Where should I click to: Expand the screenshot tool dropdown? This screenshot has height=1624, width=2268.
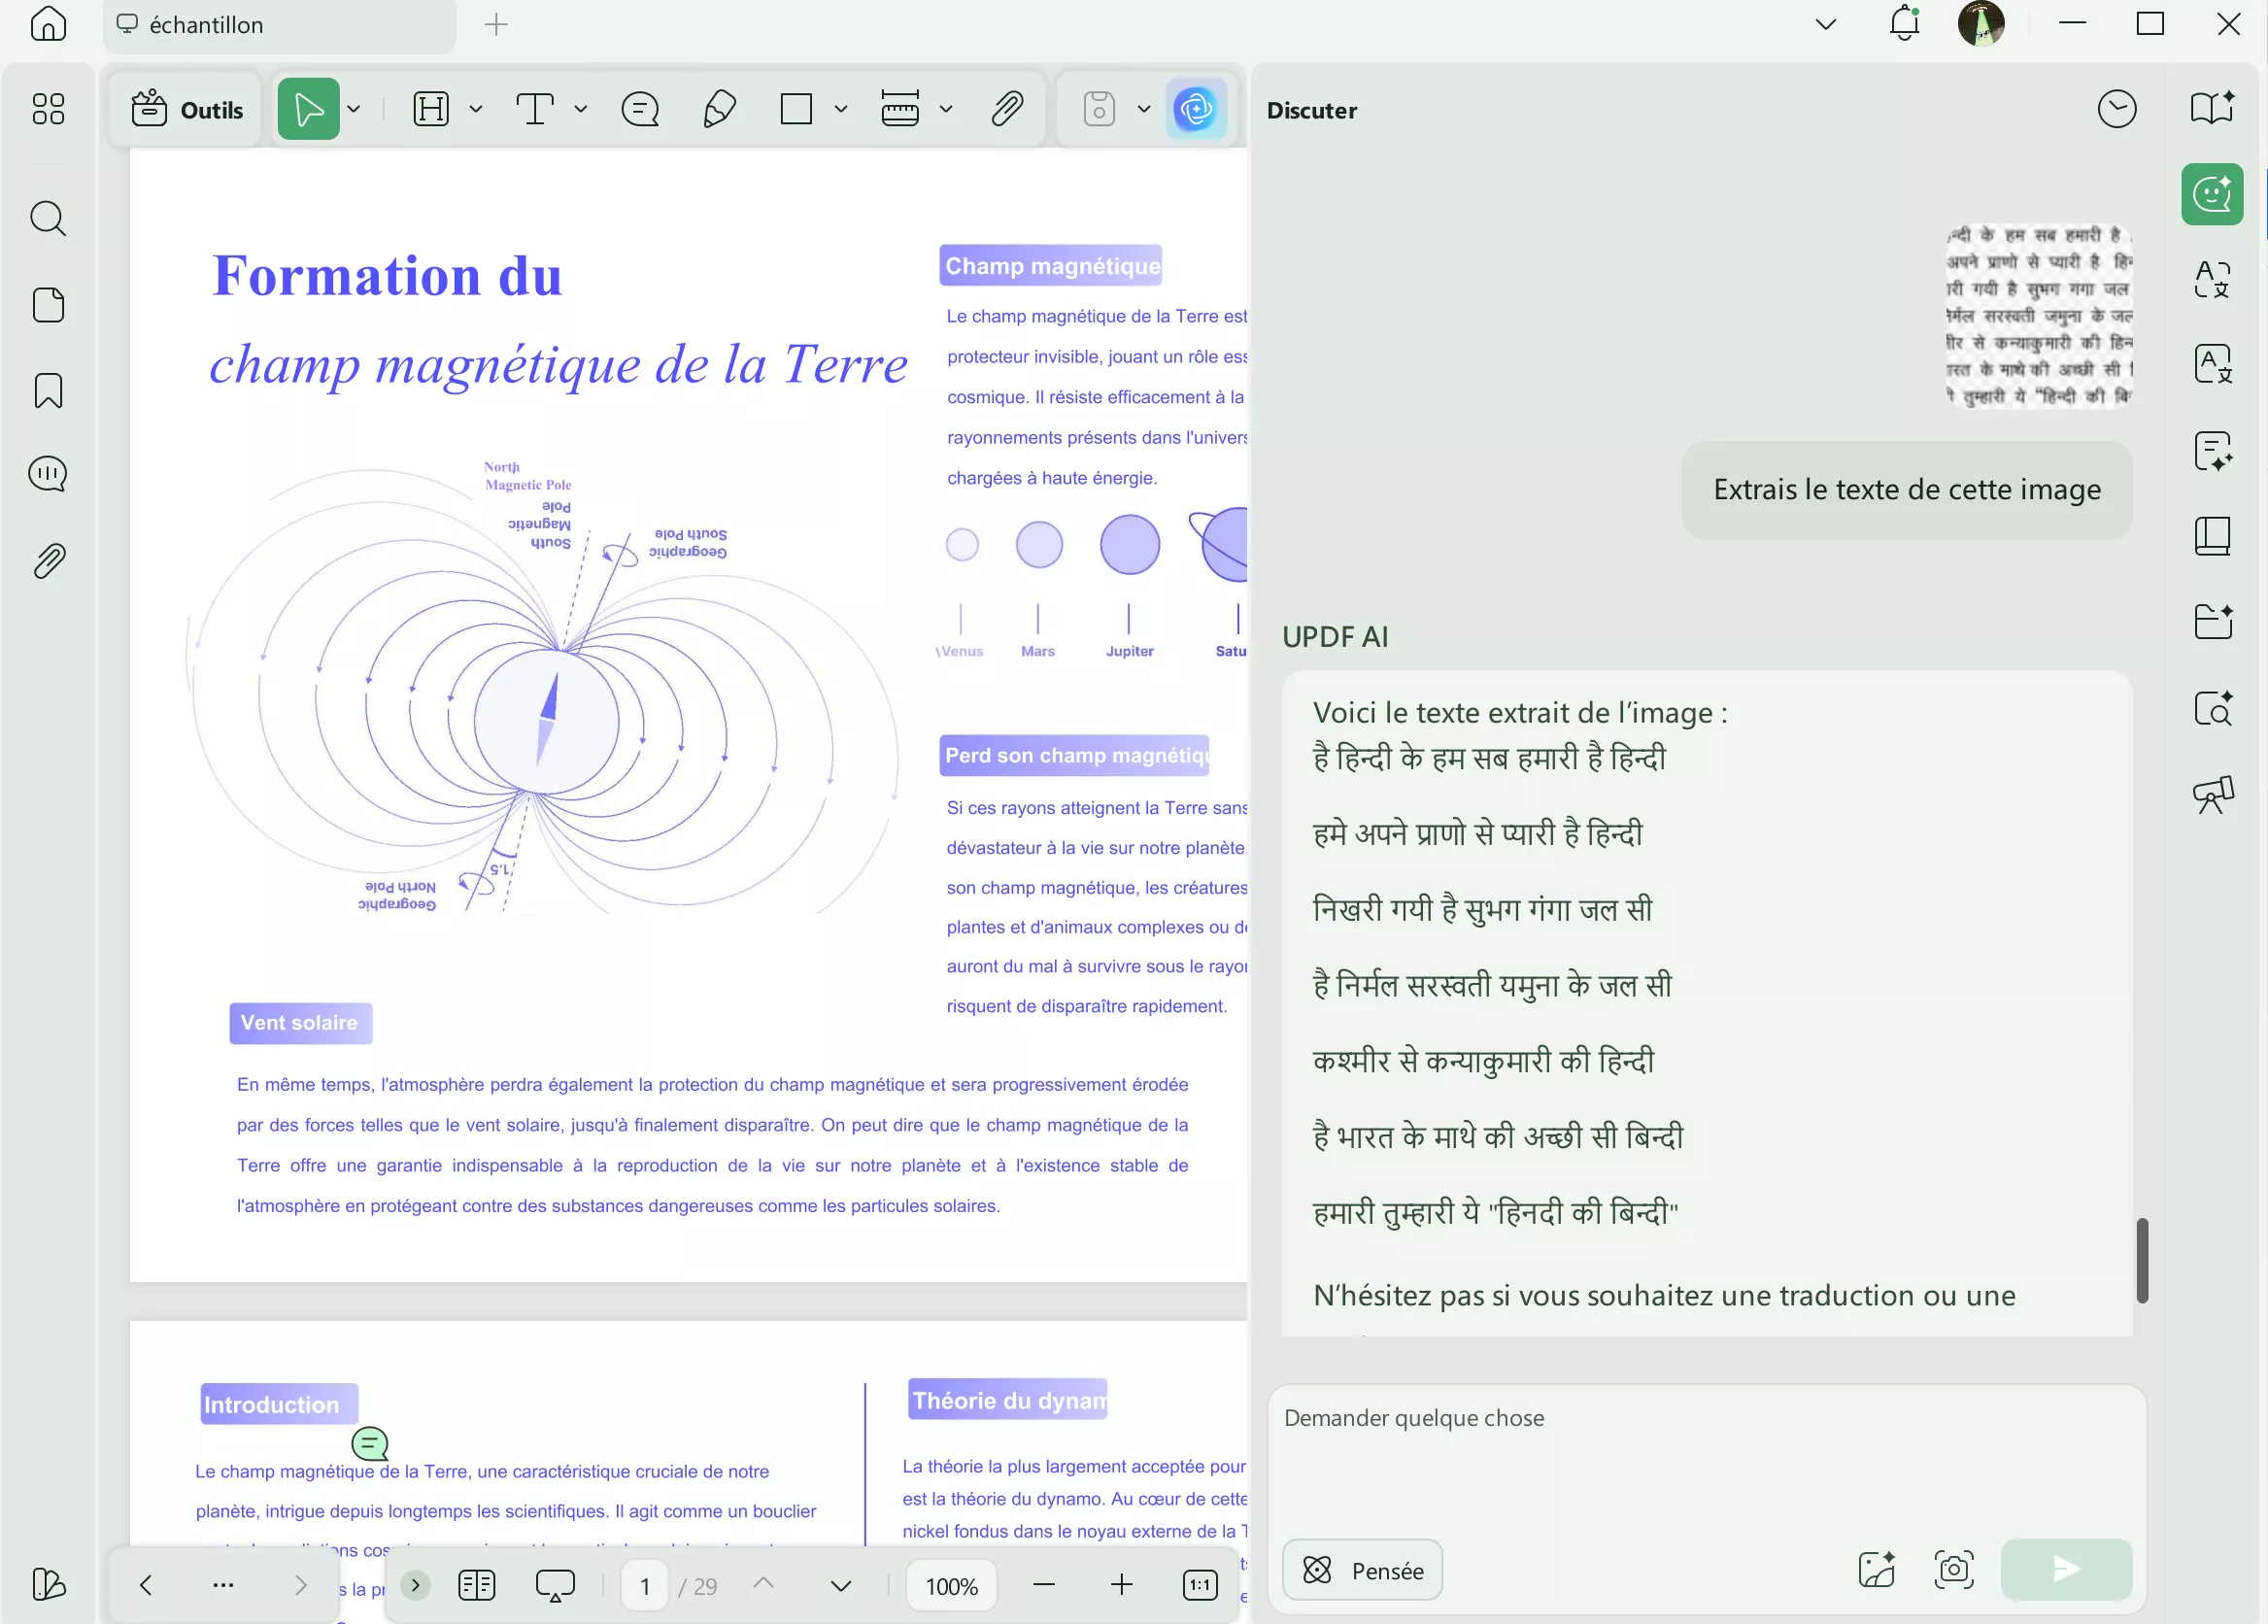click(x=1144, y=108)
